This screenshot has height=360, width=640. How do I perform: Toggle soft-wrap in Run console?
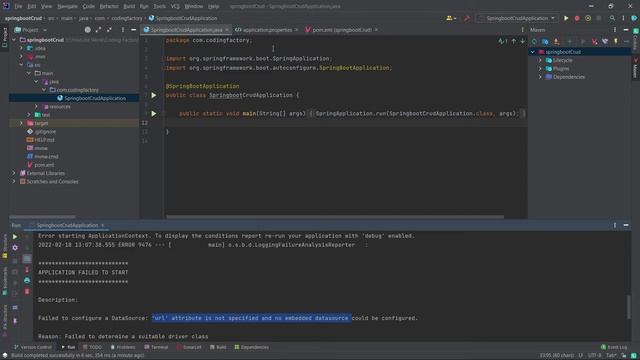click(27, 259)
